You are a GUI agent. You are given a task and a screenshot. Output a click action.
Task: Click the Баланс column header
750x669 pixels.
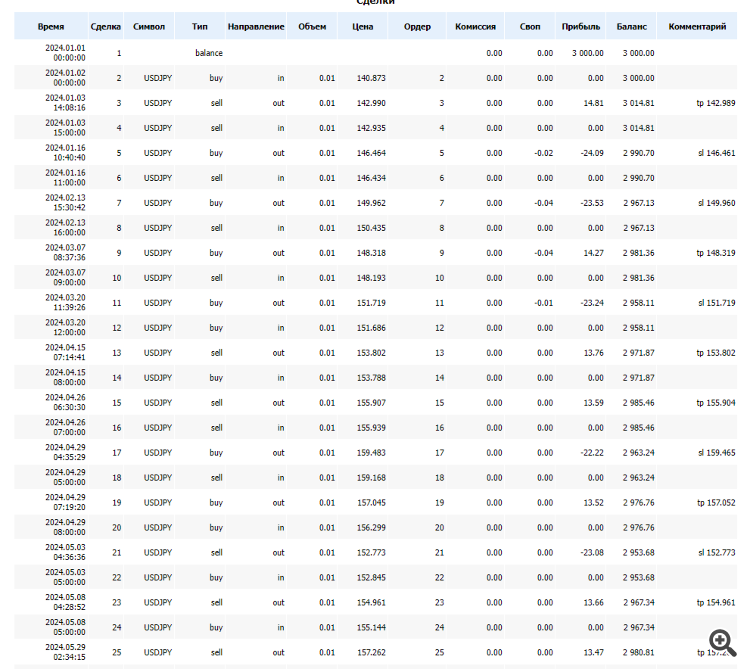point(631,27)
